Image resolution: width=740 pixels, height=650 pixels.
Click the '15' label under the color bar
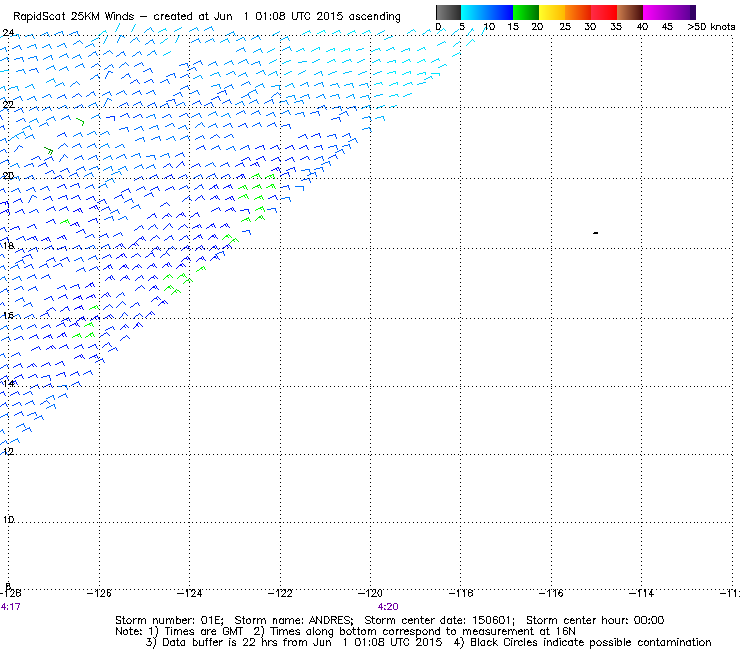513,26
